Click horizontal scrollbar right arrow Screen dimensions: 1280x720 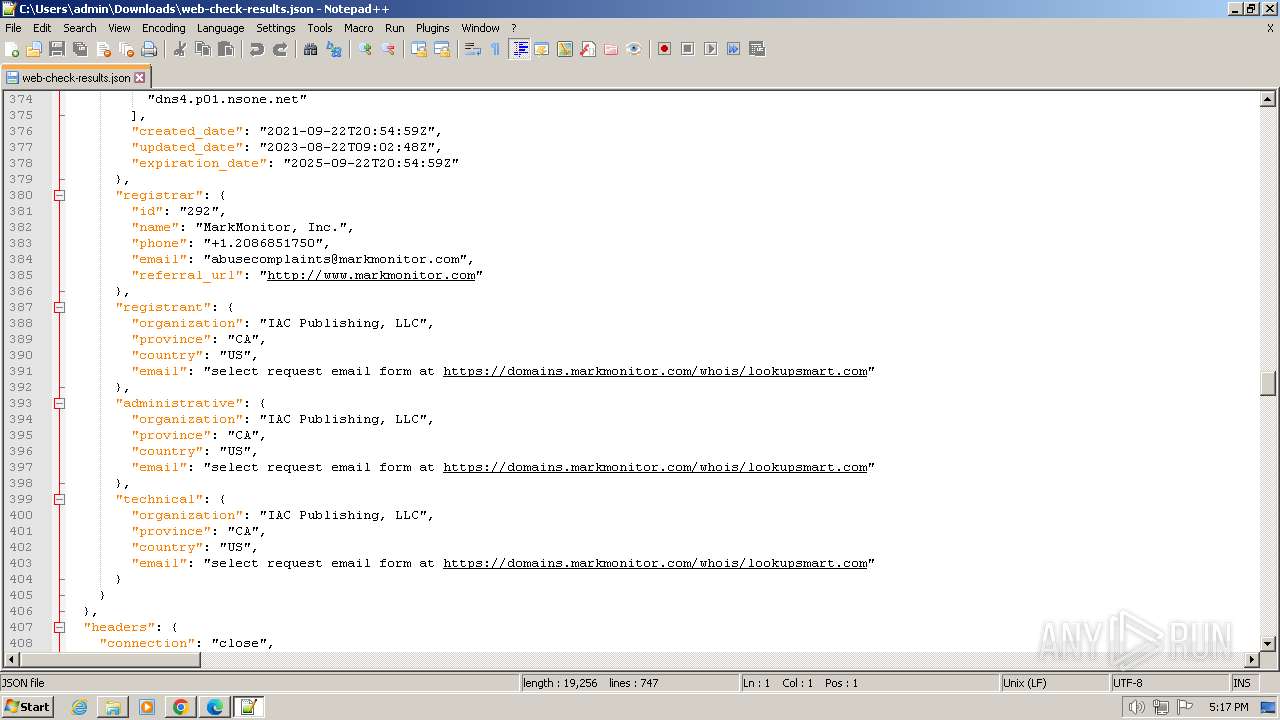click(x=1251, y=659)
